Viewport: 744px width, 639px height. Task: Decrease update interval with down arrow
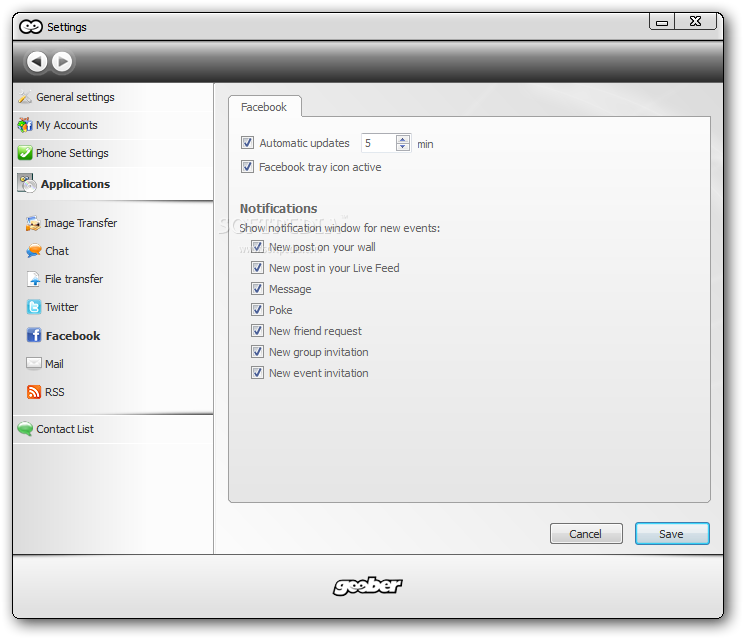pos(403,147)
